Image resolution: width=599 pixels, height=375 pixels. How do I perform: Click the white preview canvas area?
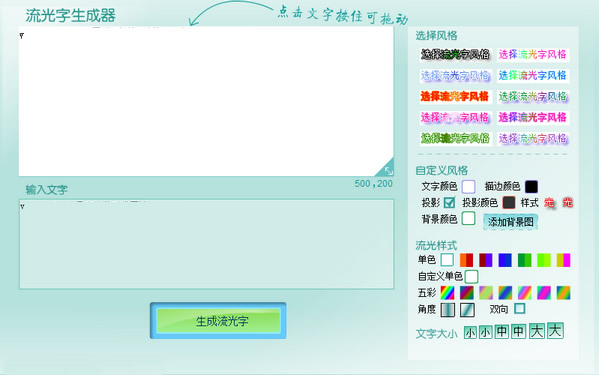pos(206,101)
